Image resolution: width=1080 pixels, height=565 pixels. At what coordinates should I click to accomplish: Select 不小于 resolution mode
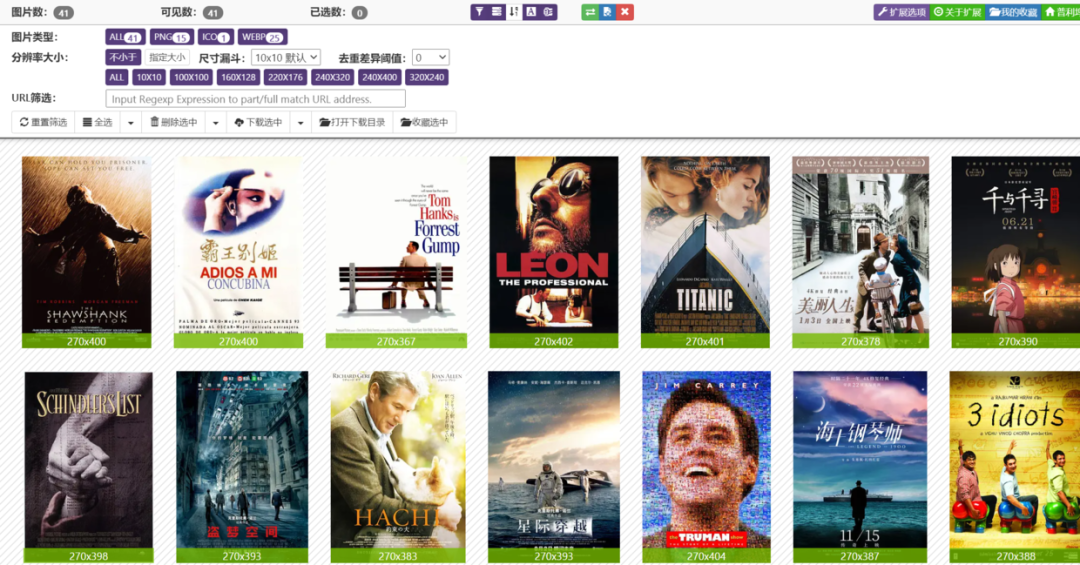pyautogui.click(x=123, y=57)
